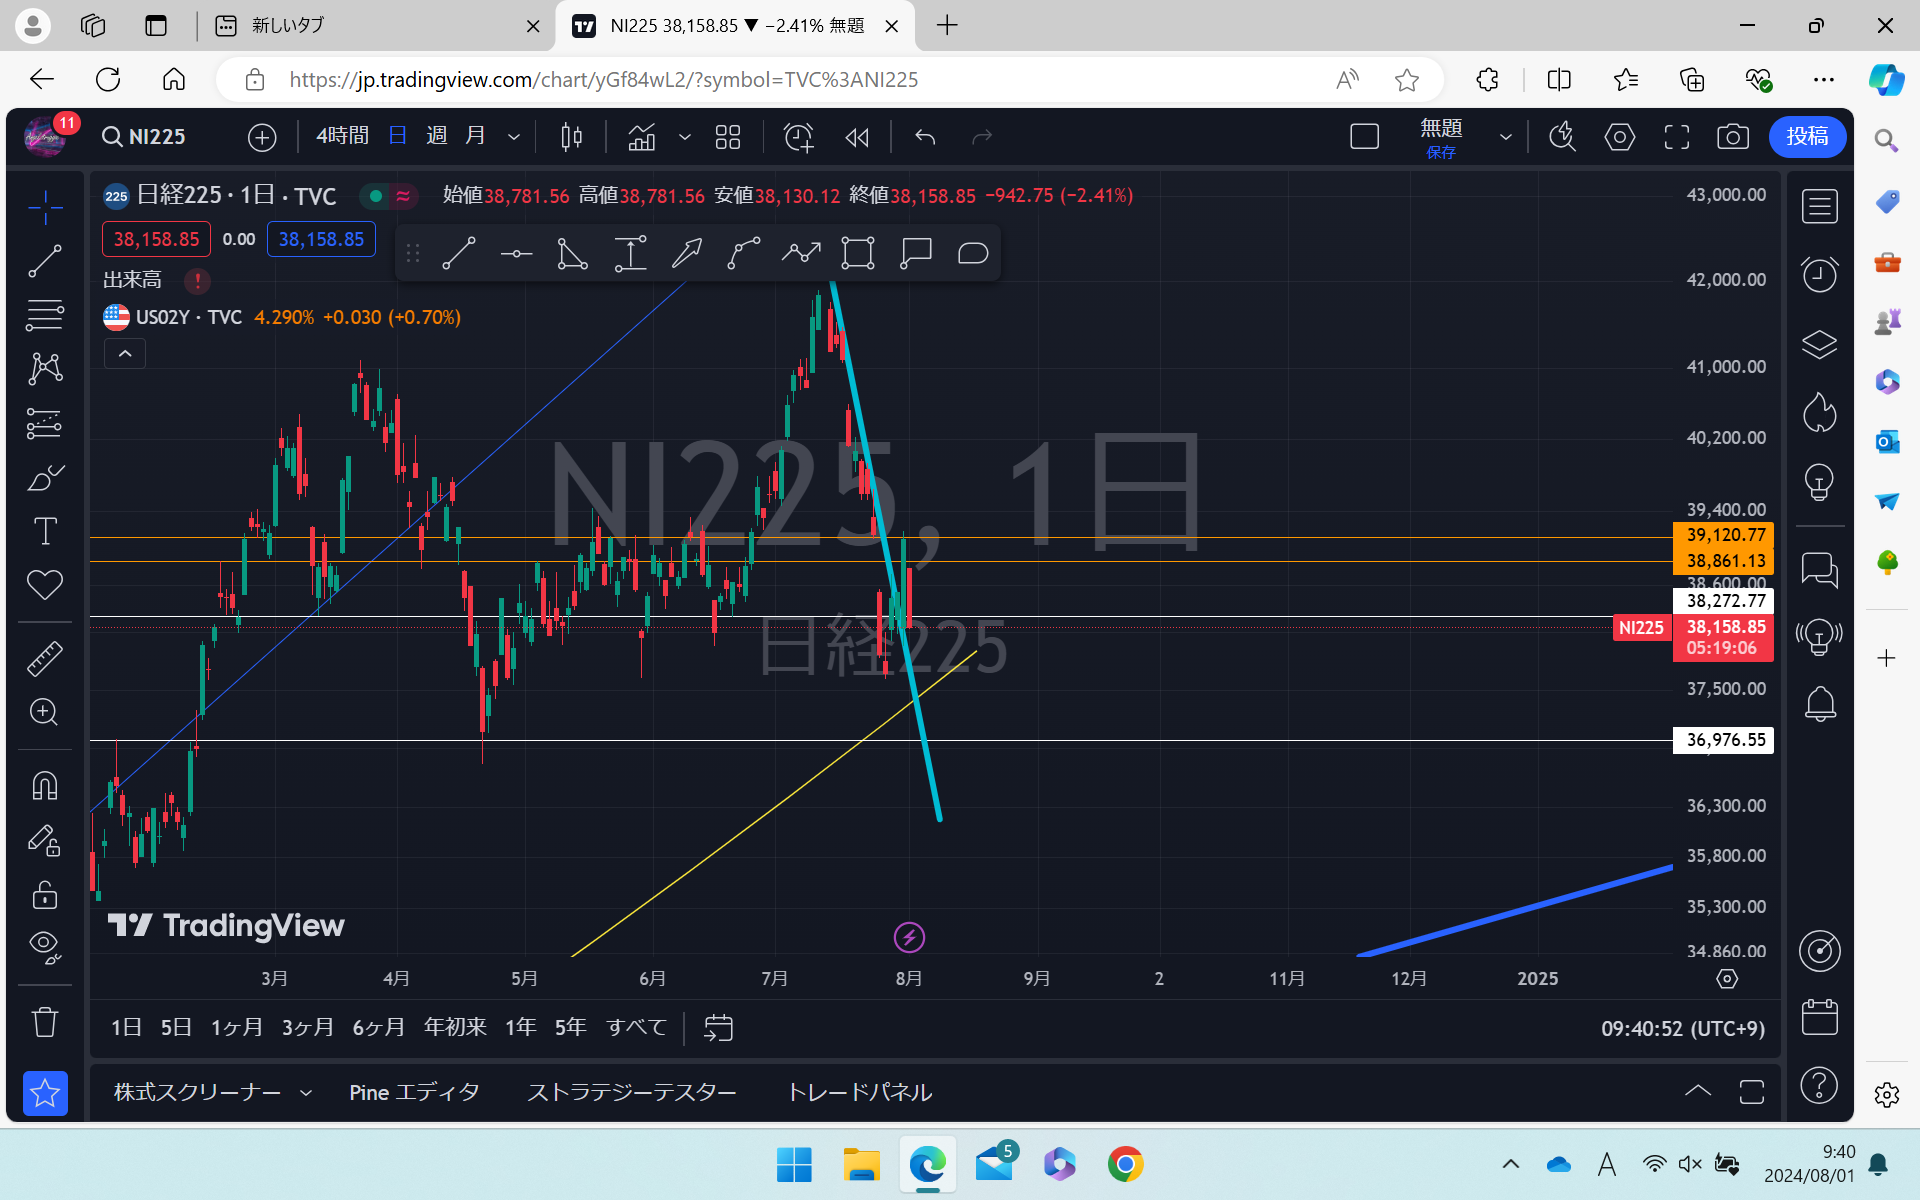This screenshot has height=1200, width=1920.
Task: Toggle NI225 series visibility with the green dot
Action: (375, 196)
